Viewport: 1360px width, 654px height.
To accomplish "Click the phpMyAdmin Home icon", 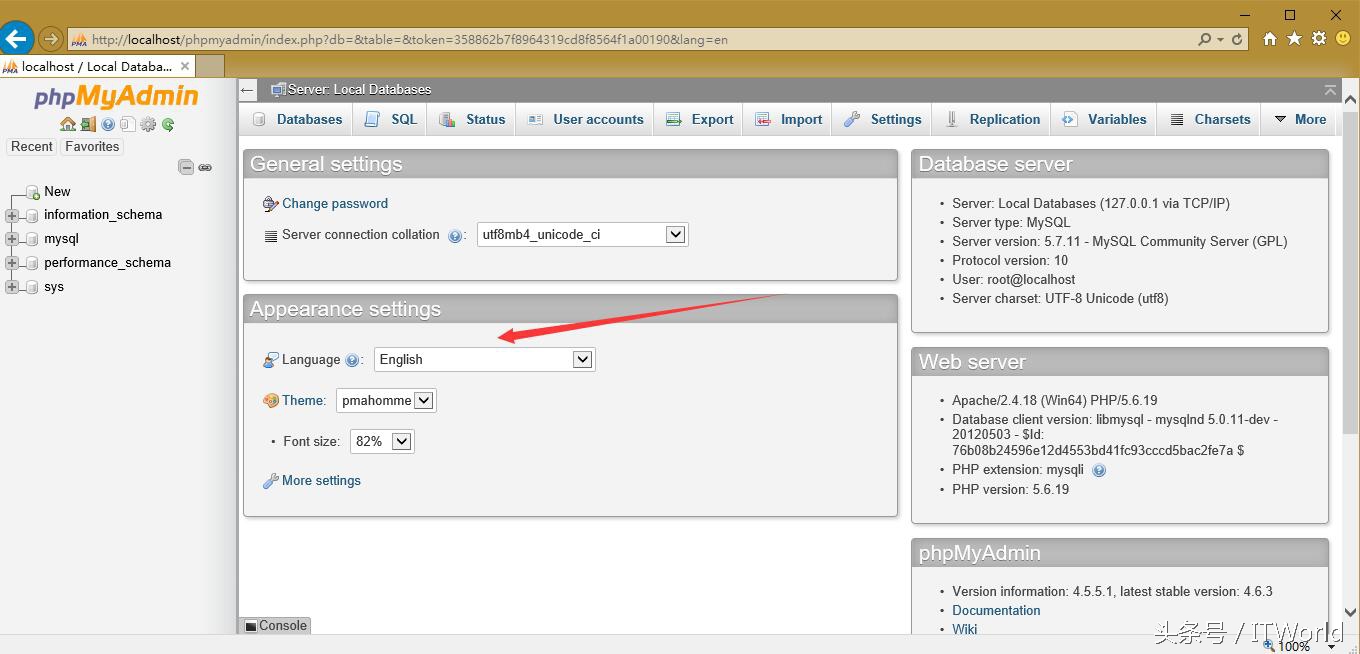I will pos(67,124).
